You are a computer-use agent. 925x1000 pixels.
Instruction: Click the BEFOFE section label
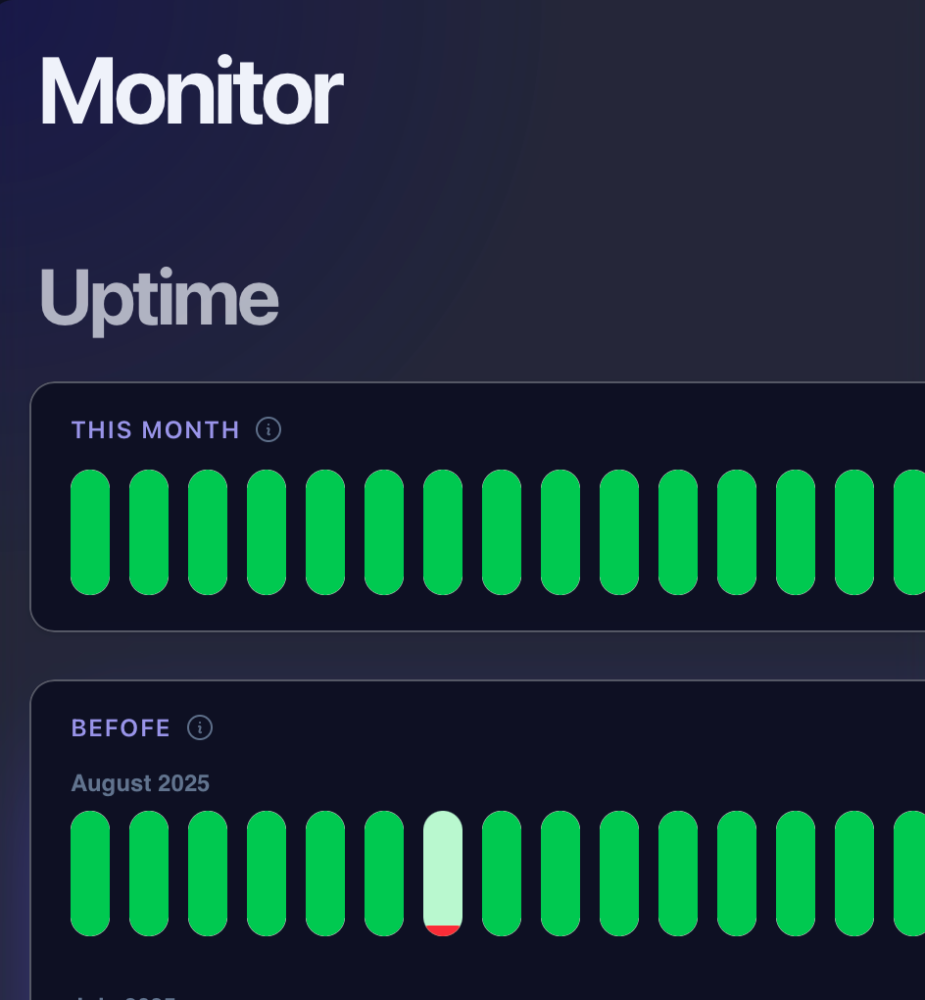(x=121, y=728)
